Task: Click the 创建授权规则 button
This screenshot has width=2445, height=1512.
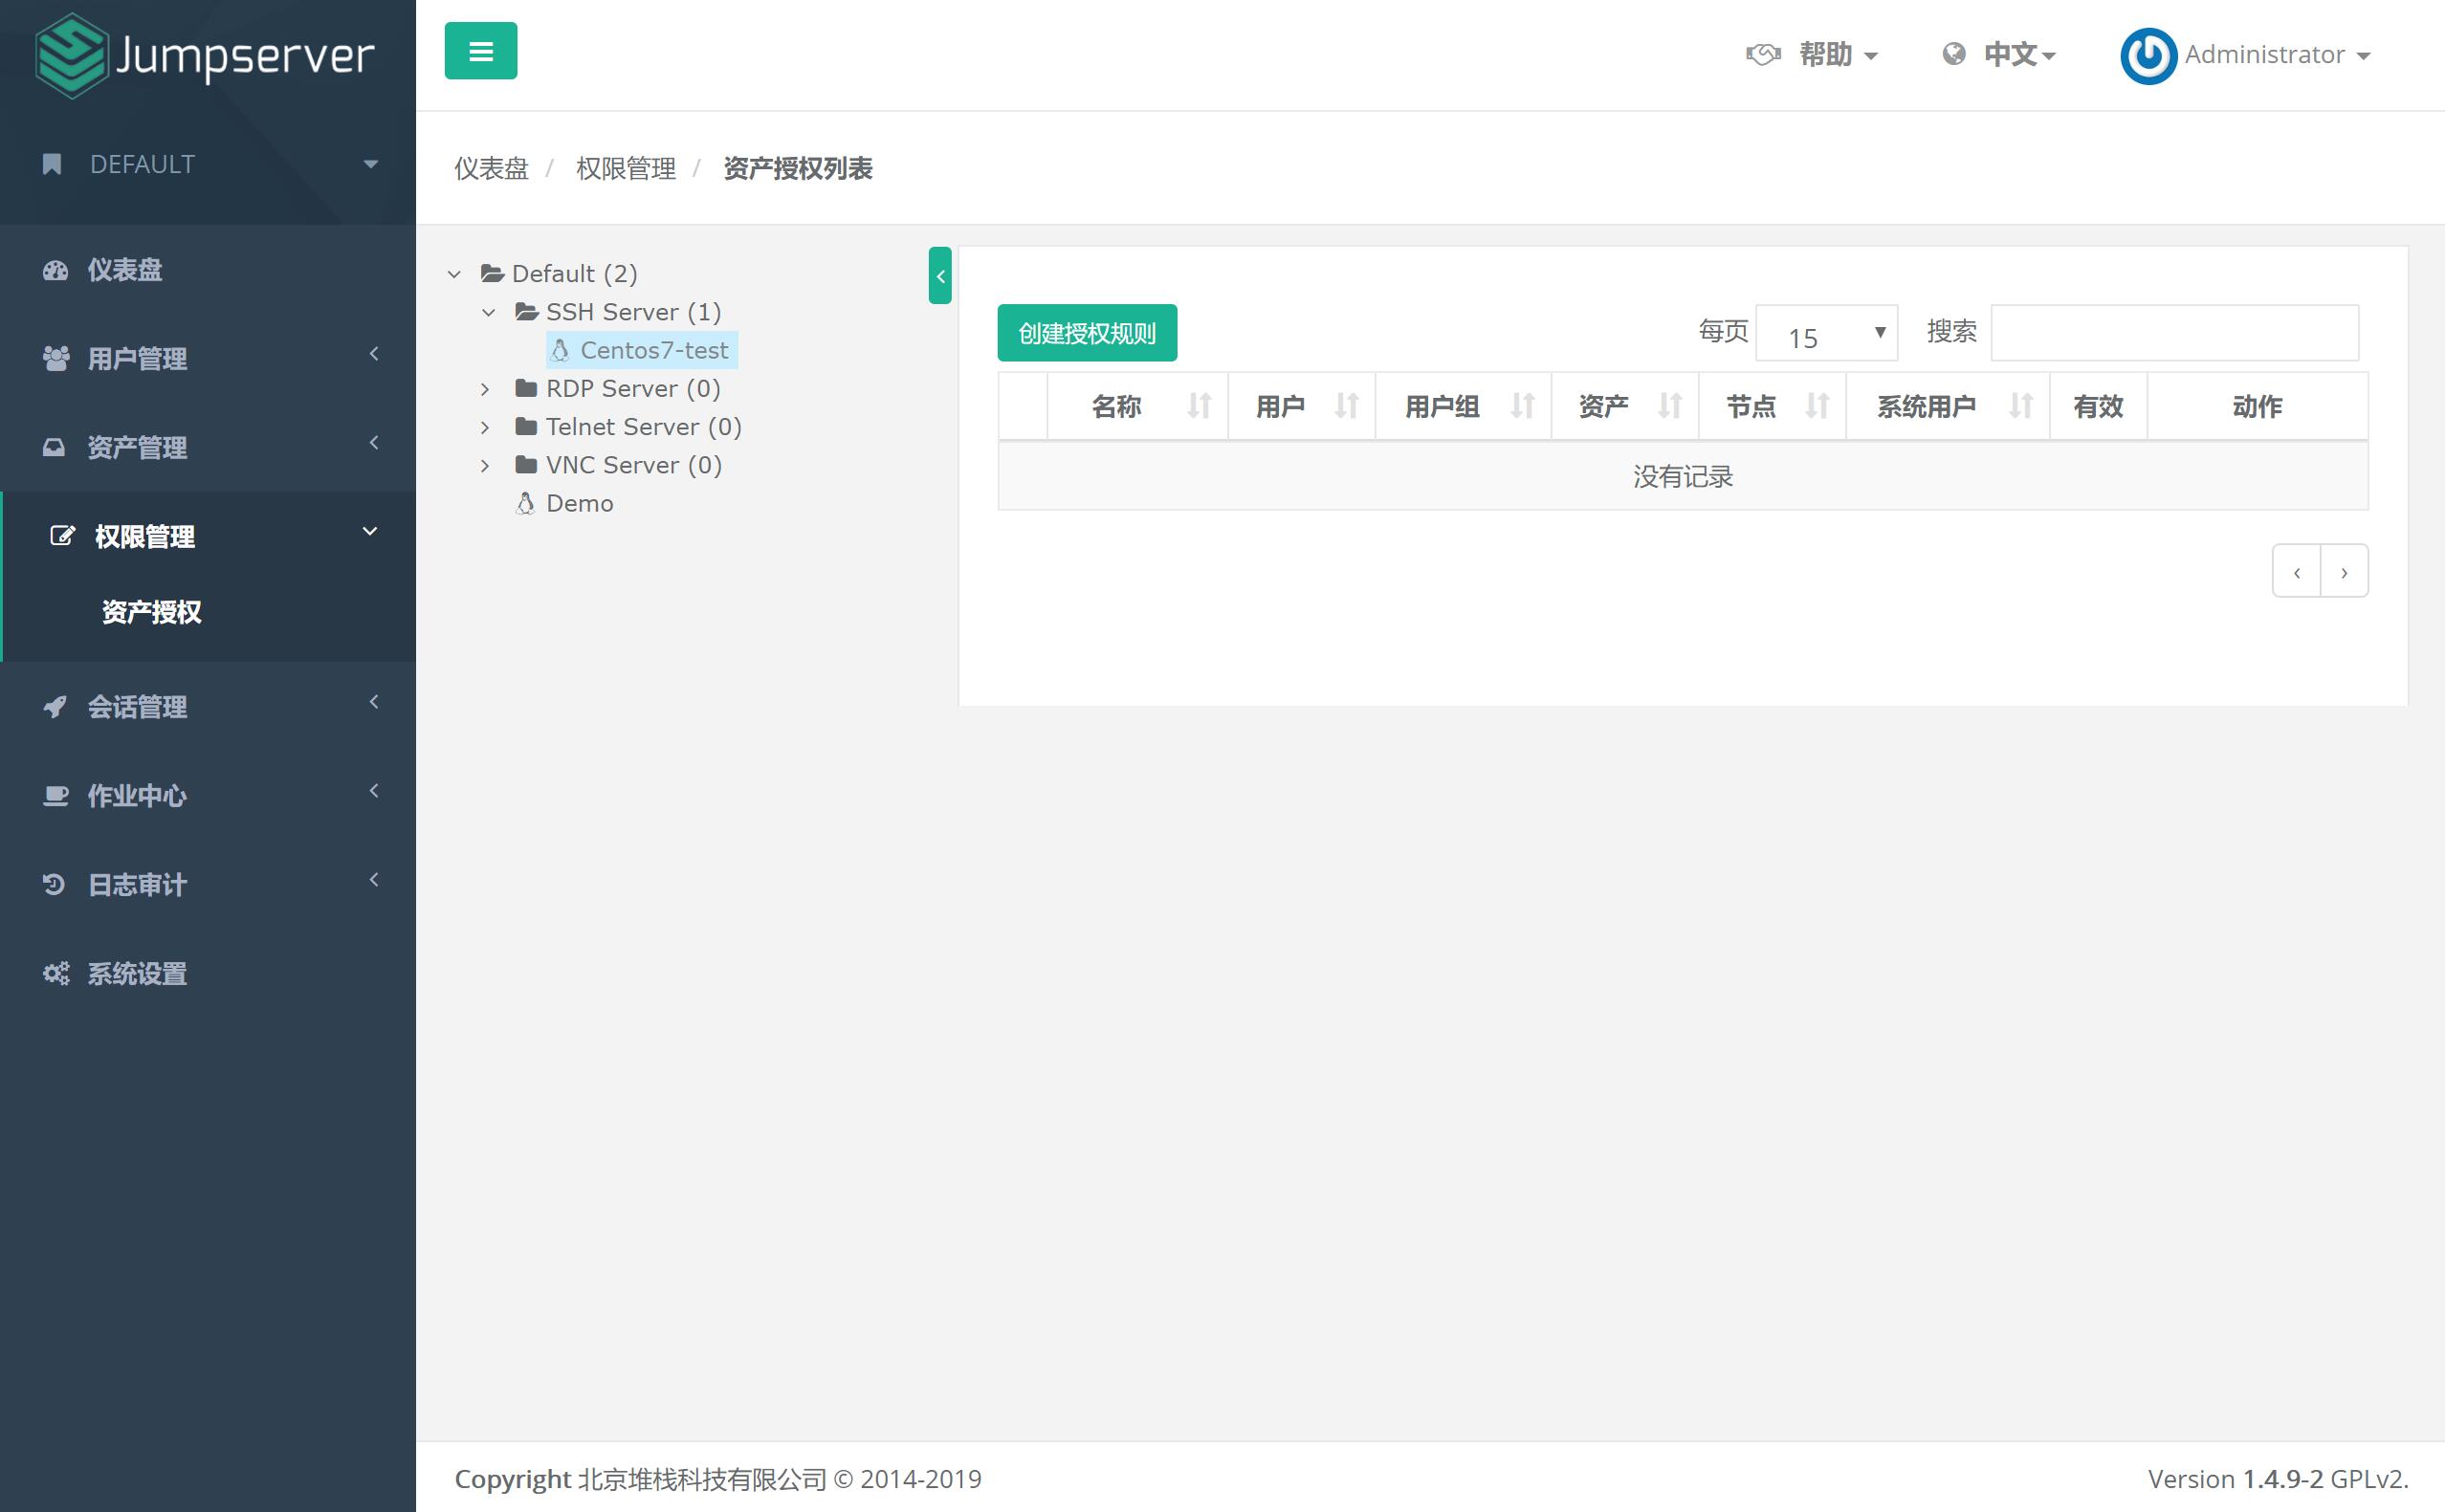Action: click(1087, 333)
